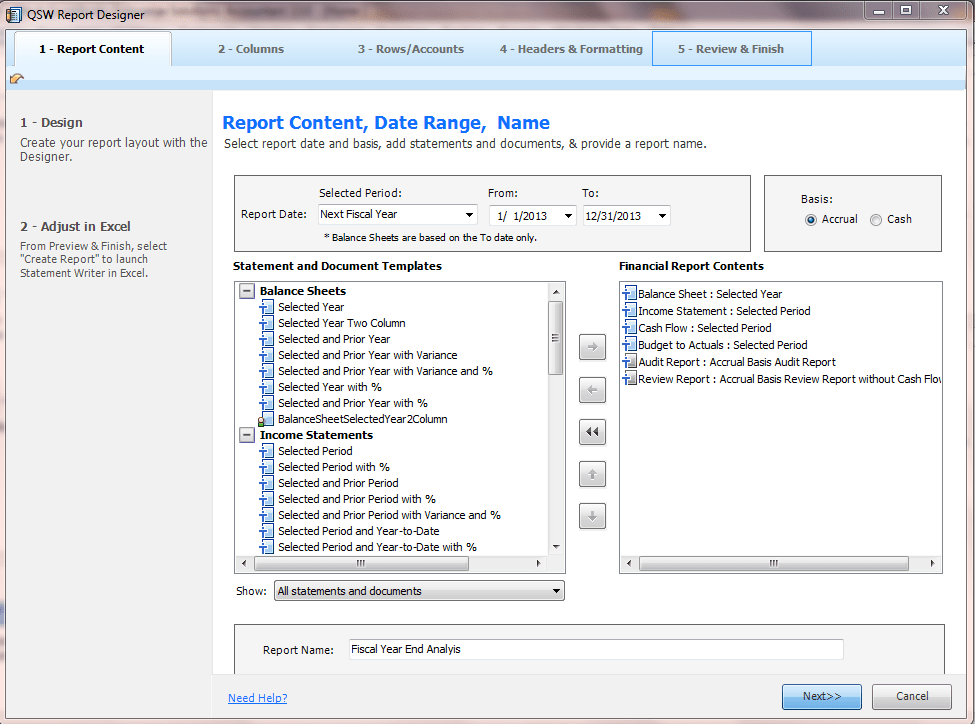
Task: Click the remove left arrow button
Action: coord(592,390)
